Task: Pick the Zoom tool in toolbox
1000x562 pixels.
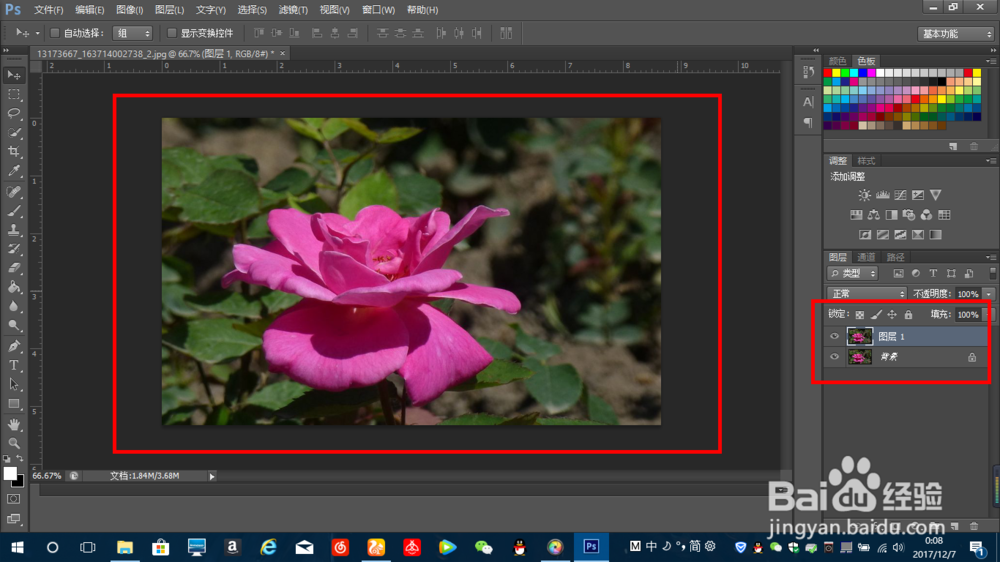Action: [x=14, y=442]
